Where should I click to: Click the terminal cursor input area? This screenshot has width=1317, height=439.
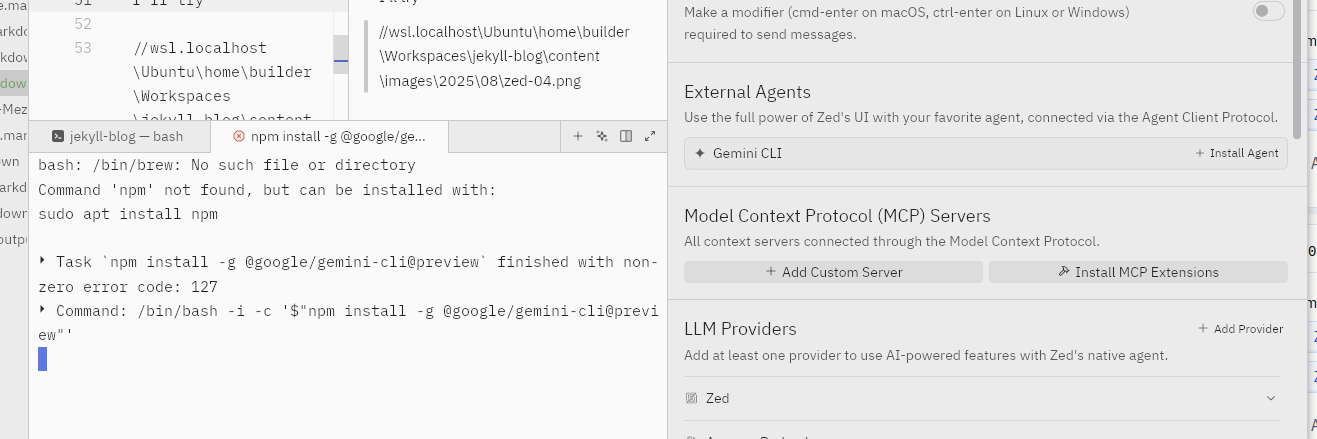[43, 359]
